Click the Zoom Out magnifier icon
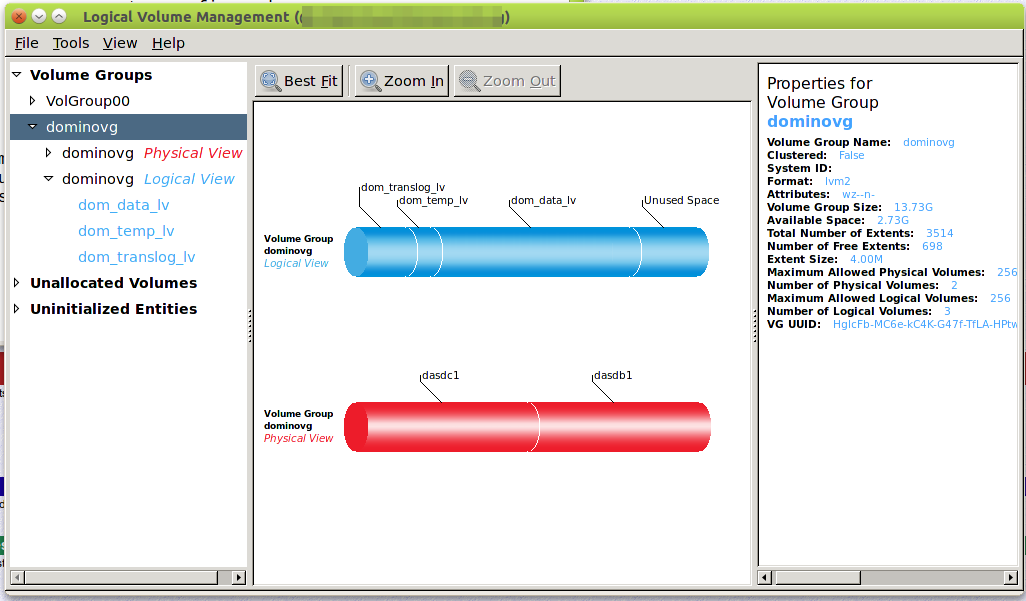 [469, 81]
